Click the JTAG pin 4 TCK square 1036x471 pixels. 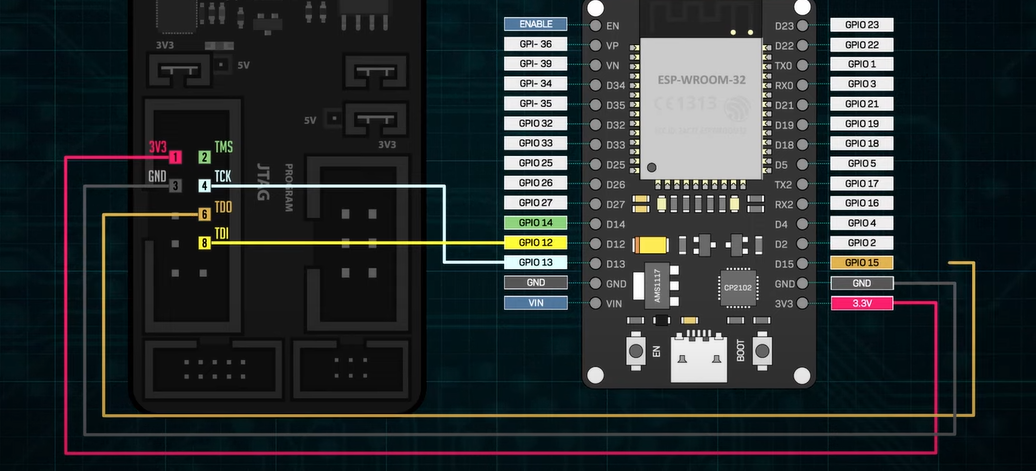click(205, 186)
